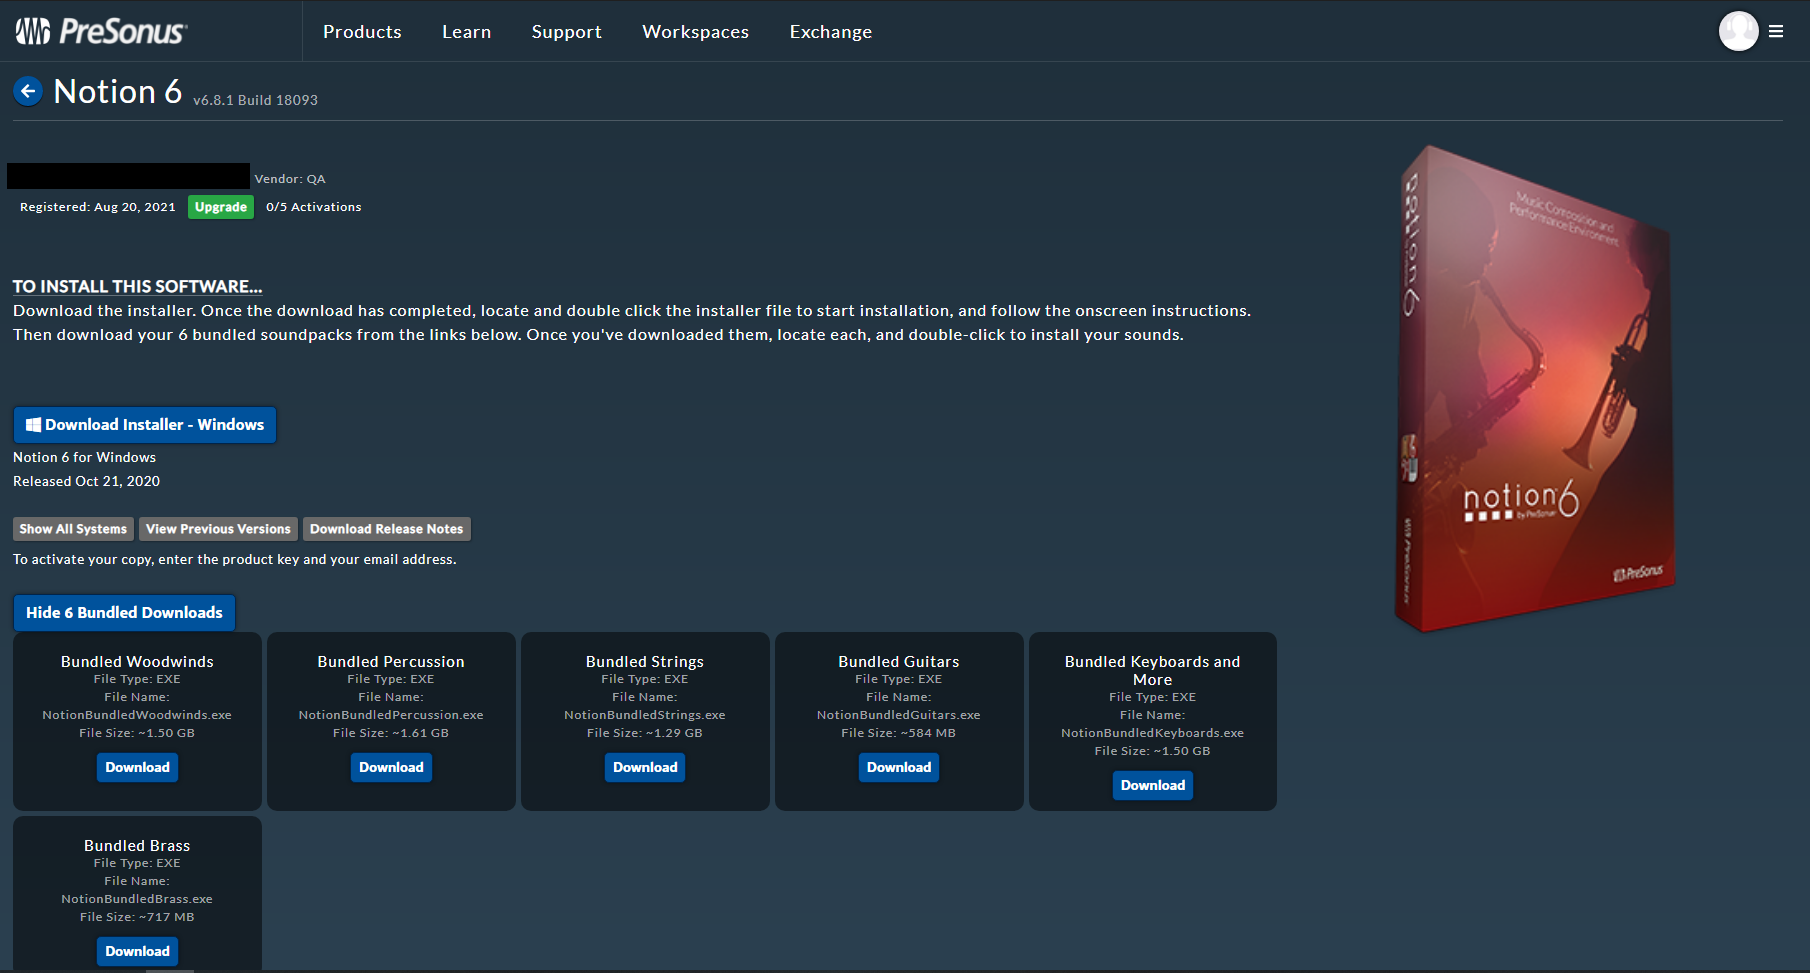Click Bundled Keyboards and More title
Viewport: 1810px width, 973px height.
coord(1152,671)
